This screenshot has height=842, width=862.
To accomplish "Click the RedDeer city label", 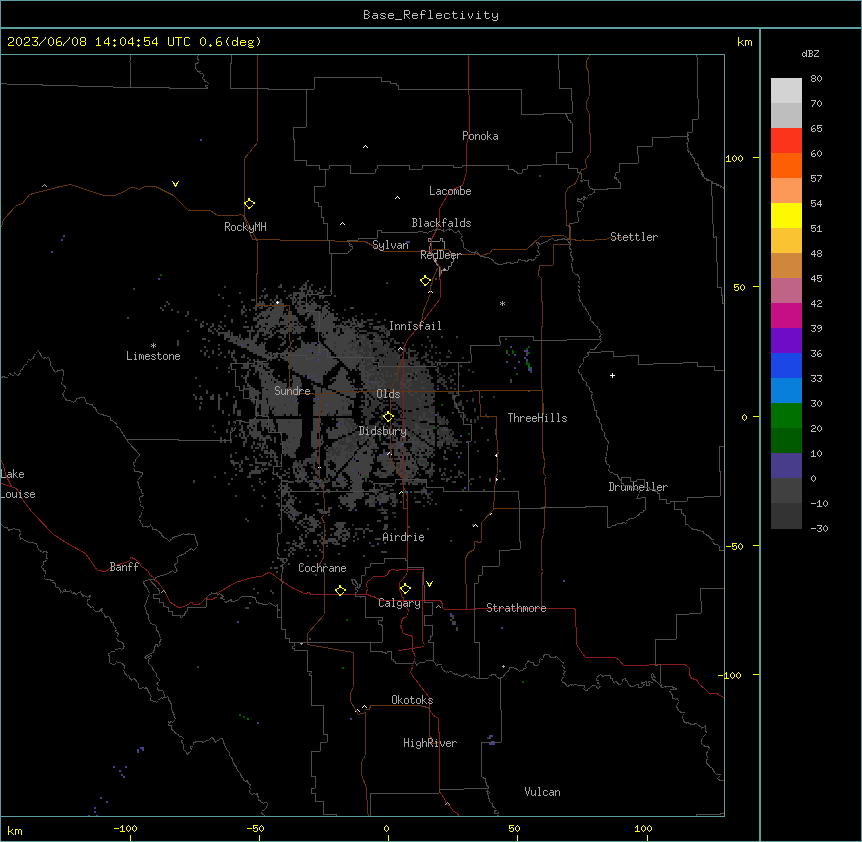I will click(x=440, y=255).
